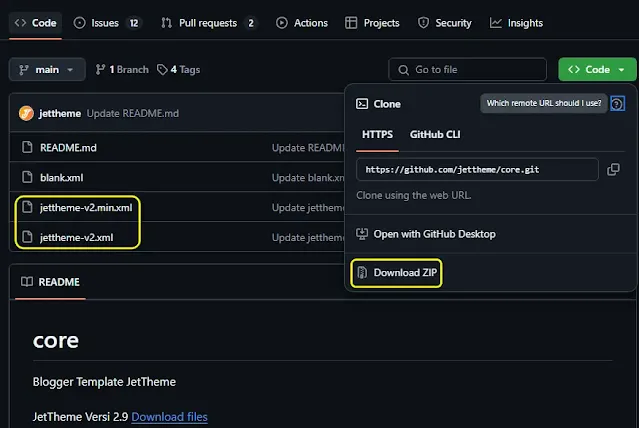
Task: Open the Pull requests tab
Action: coord(209,23)
